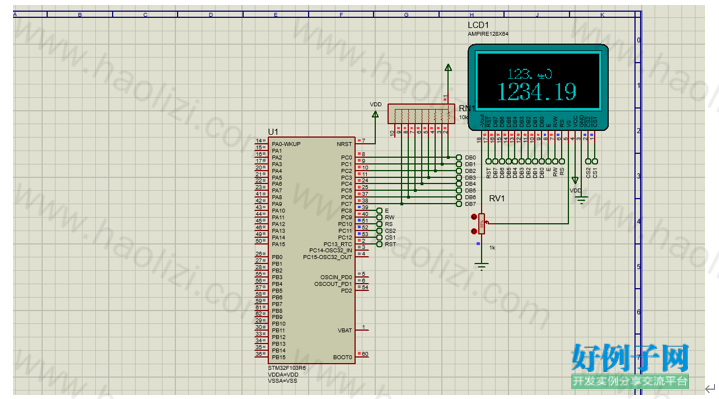Click the PB0 pin label on U1
The height and width of the screenshot is (399, 719).
pyautogui.click(x=277, y=257)
